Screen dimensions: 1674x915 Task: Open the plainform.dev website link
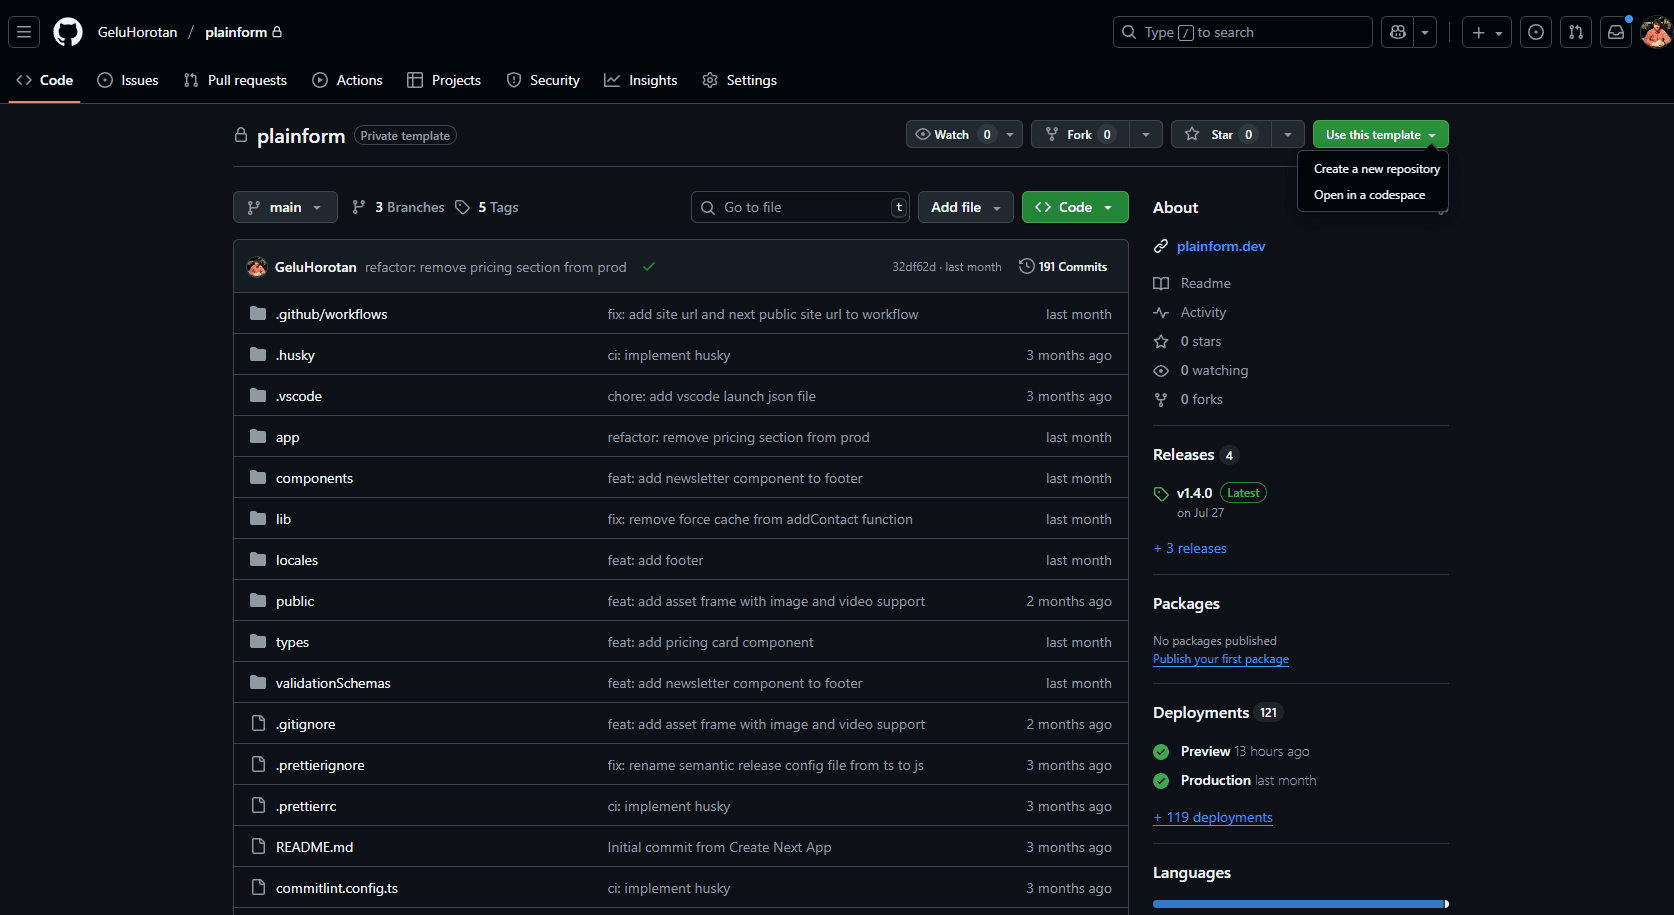pos(1220,246)
